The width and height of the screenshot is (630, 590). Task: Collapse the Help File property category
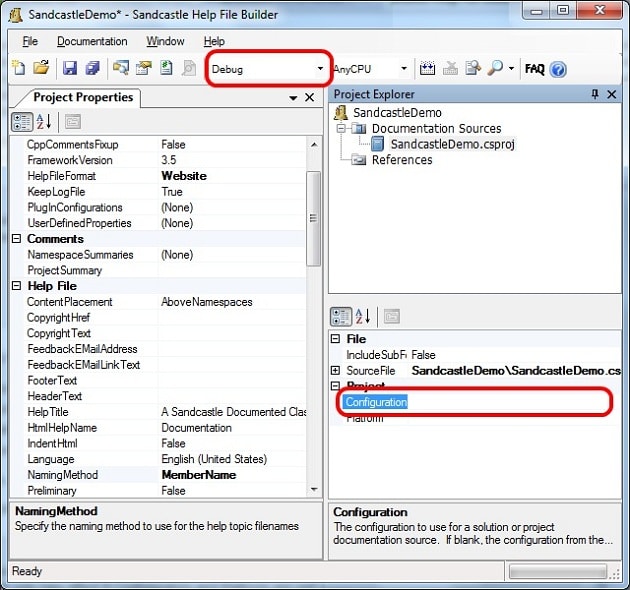[x=17, y=286]
